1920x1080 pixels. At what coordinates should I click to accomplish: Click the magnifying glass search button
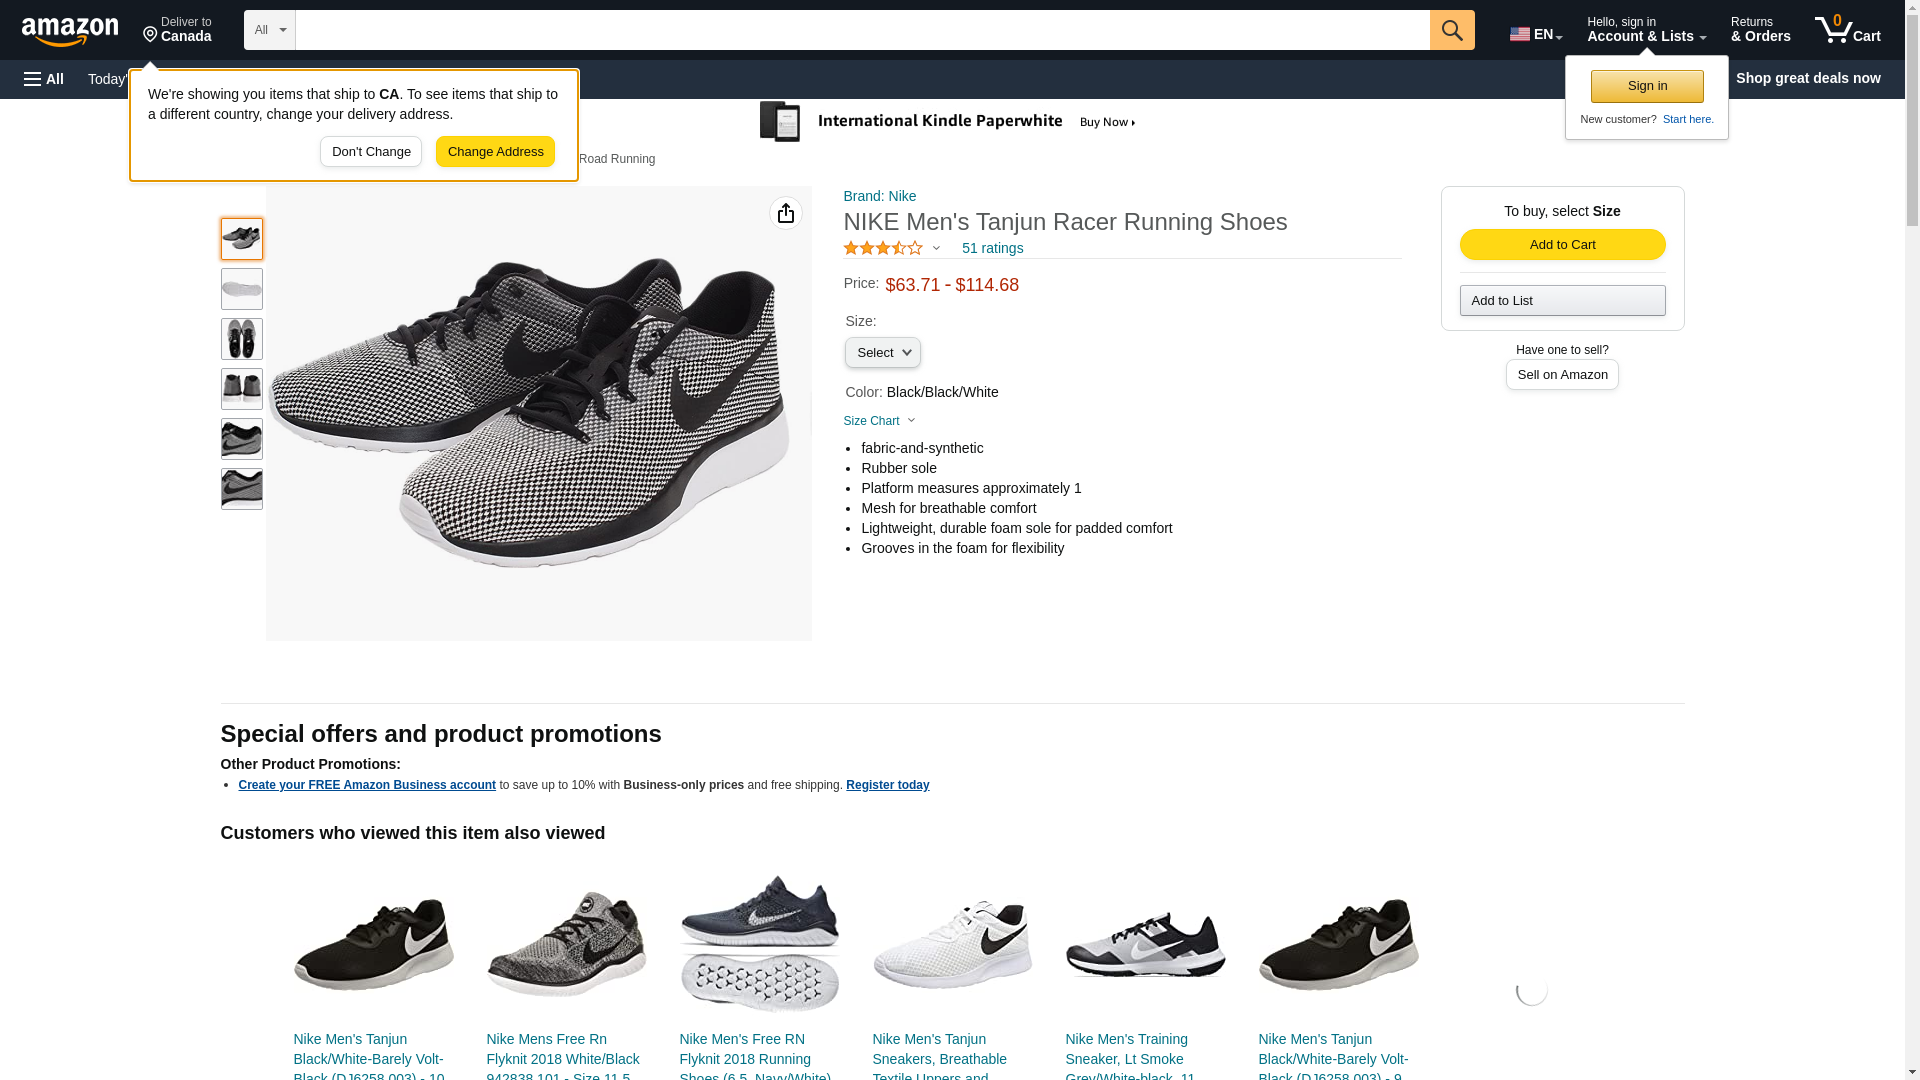tap(1451, 30)
